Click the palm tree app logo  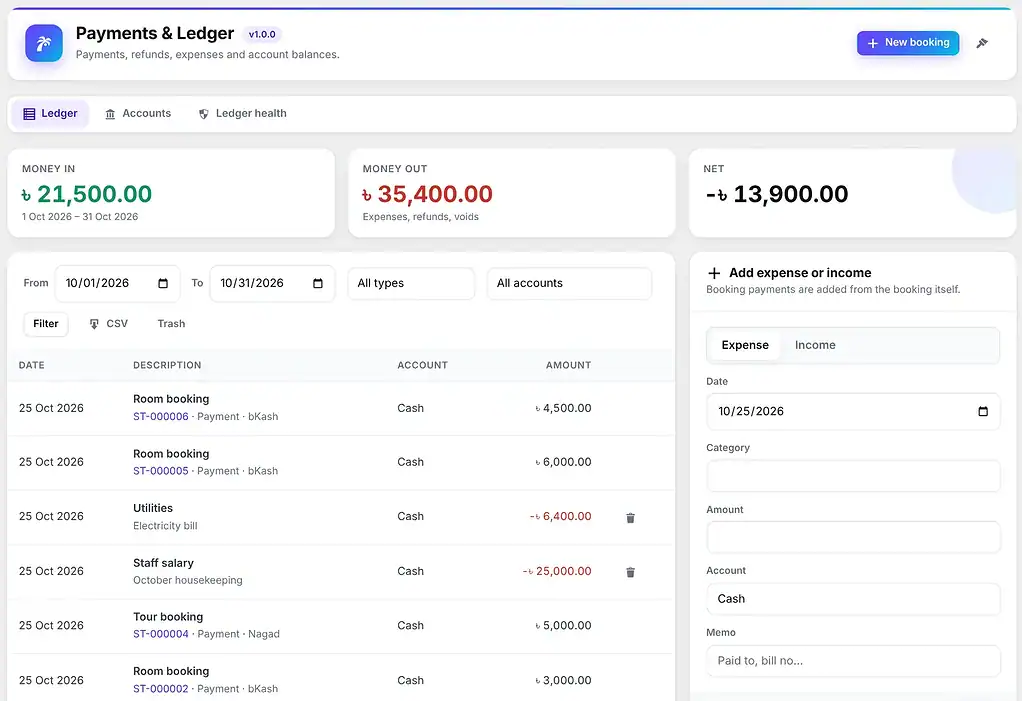pos(44,43)
